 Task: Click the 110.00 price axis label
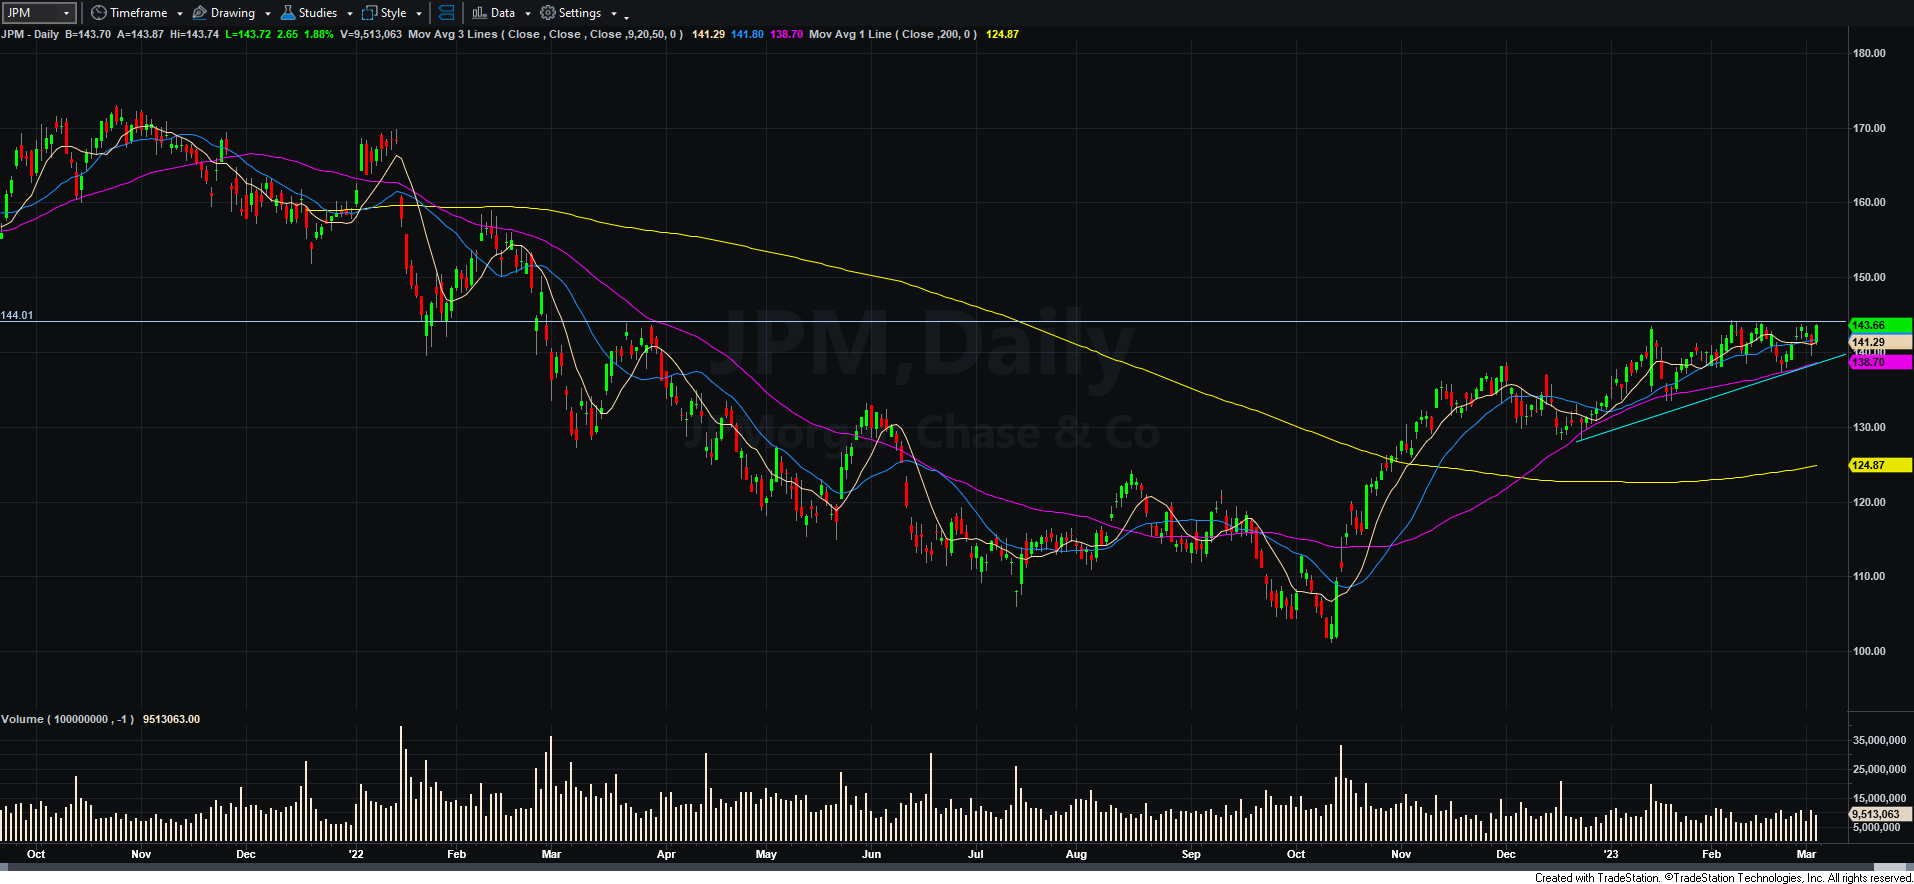tap(1869, 576)
